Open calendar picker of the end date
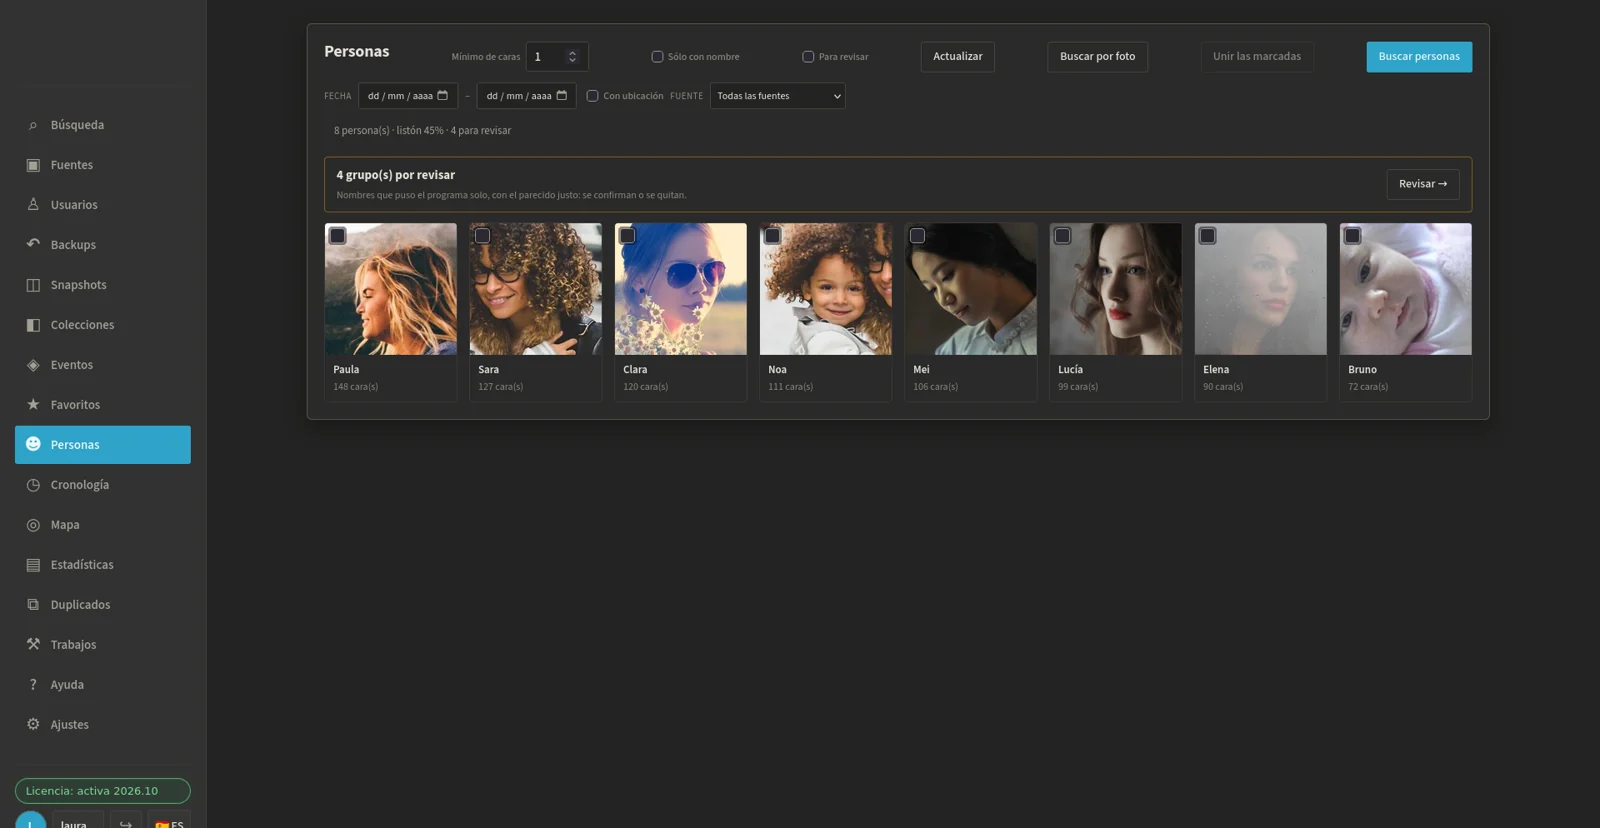The image size is (1600, 828). (562, 96)
